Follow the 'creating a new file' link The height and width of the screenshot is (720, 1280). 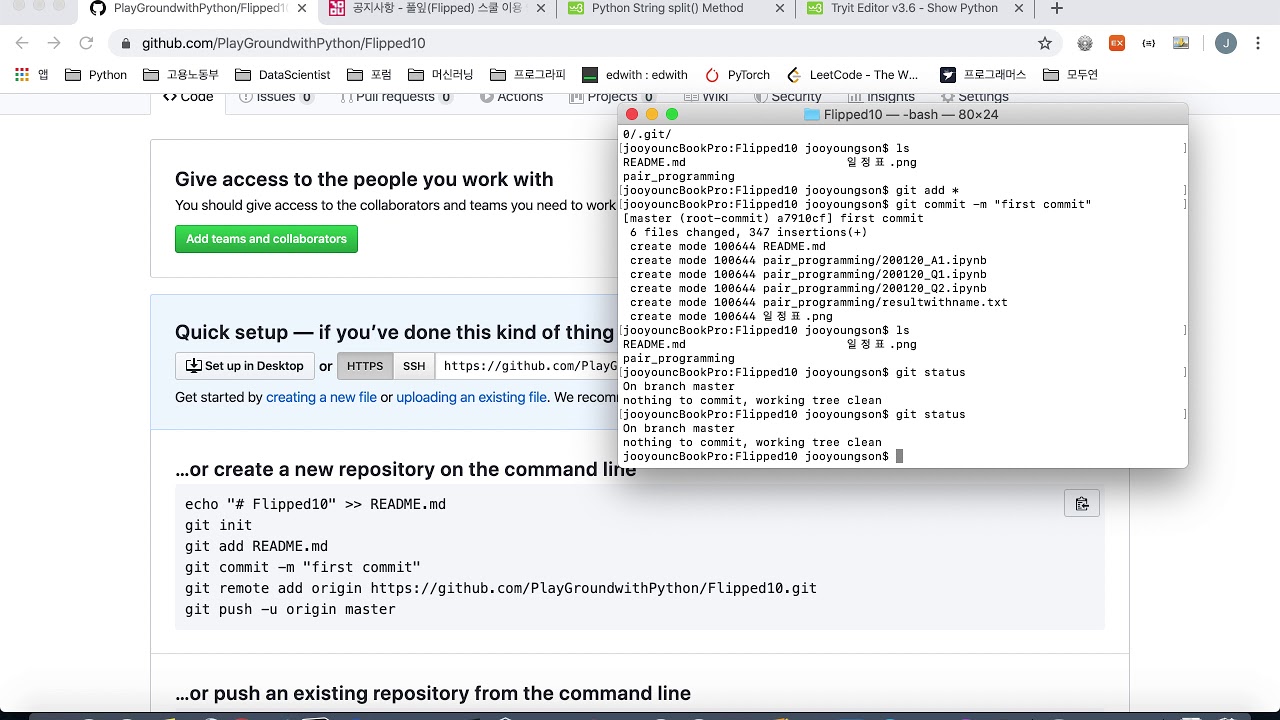pyautogui.click(x=321, y=397)
